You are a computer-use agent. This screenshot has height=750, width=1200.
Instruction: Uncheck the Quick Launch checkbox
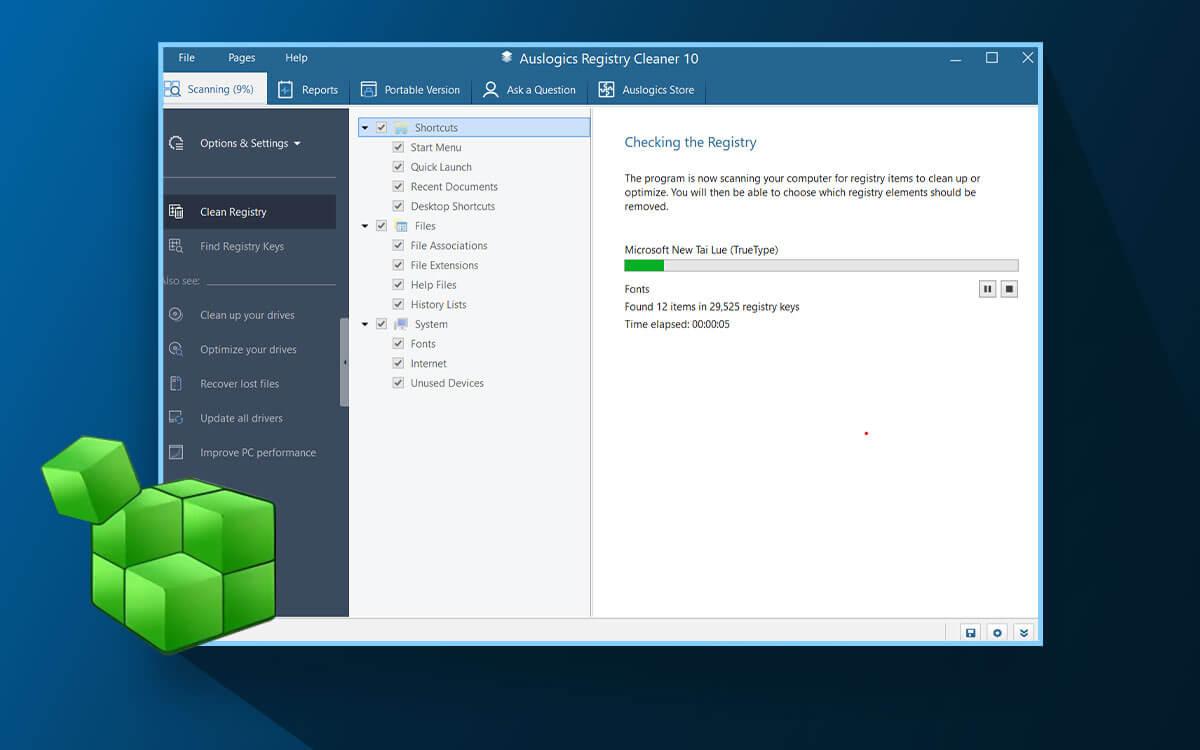click(x=399, y=167)
